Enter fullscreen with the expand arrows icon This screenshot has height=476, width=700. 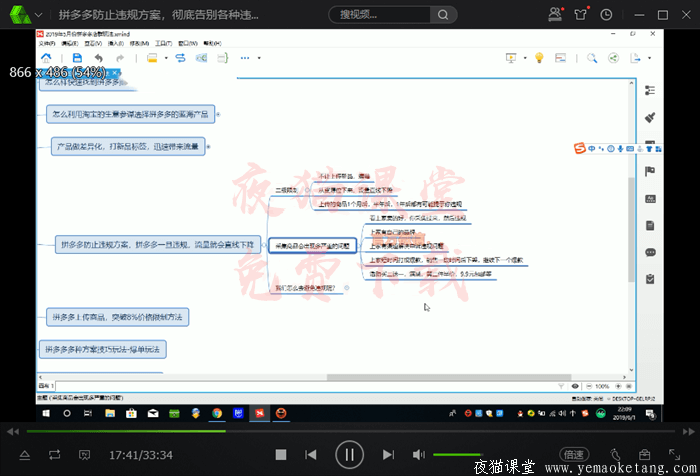click(x=675, y=455)
